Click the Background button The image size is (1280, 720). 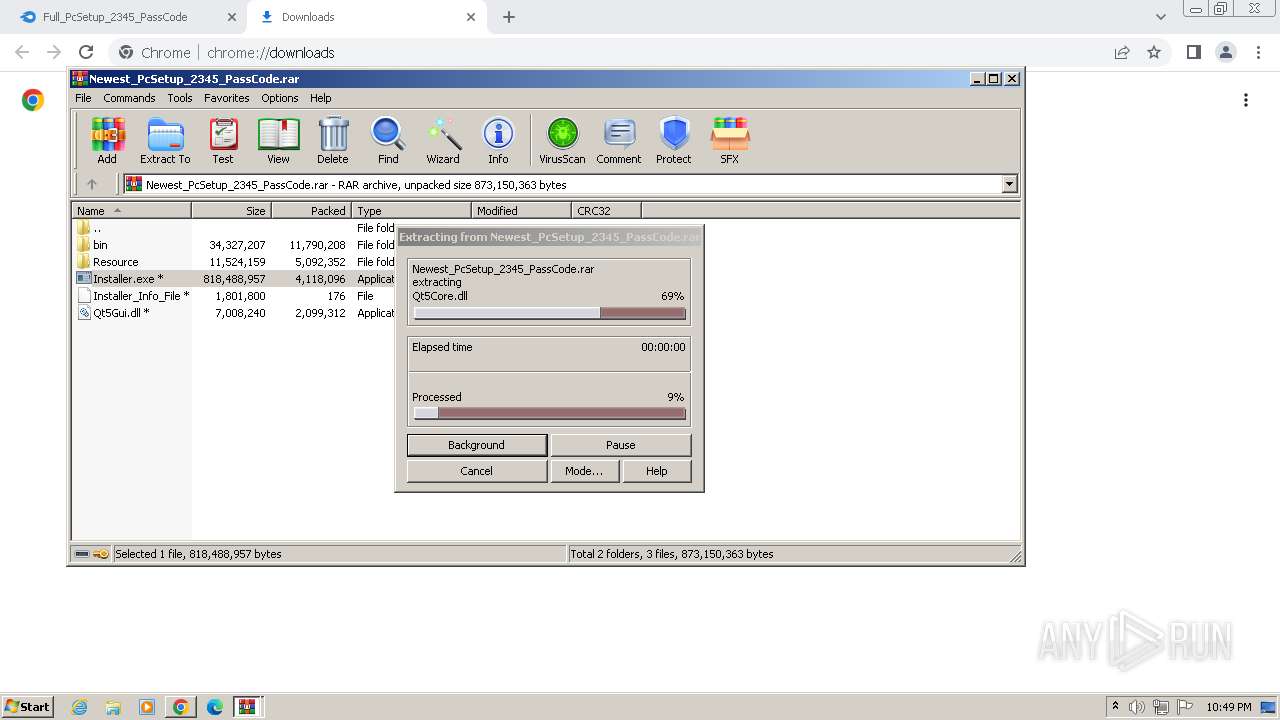pyautogui.click(x=477, y=445)
